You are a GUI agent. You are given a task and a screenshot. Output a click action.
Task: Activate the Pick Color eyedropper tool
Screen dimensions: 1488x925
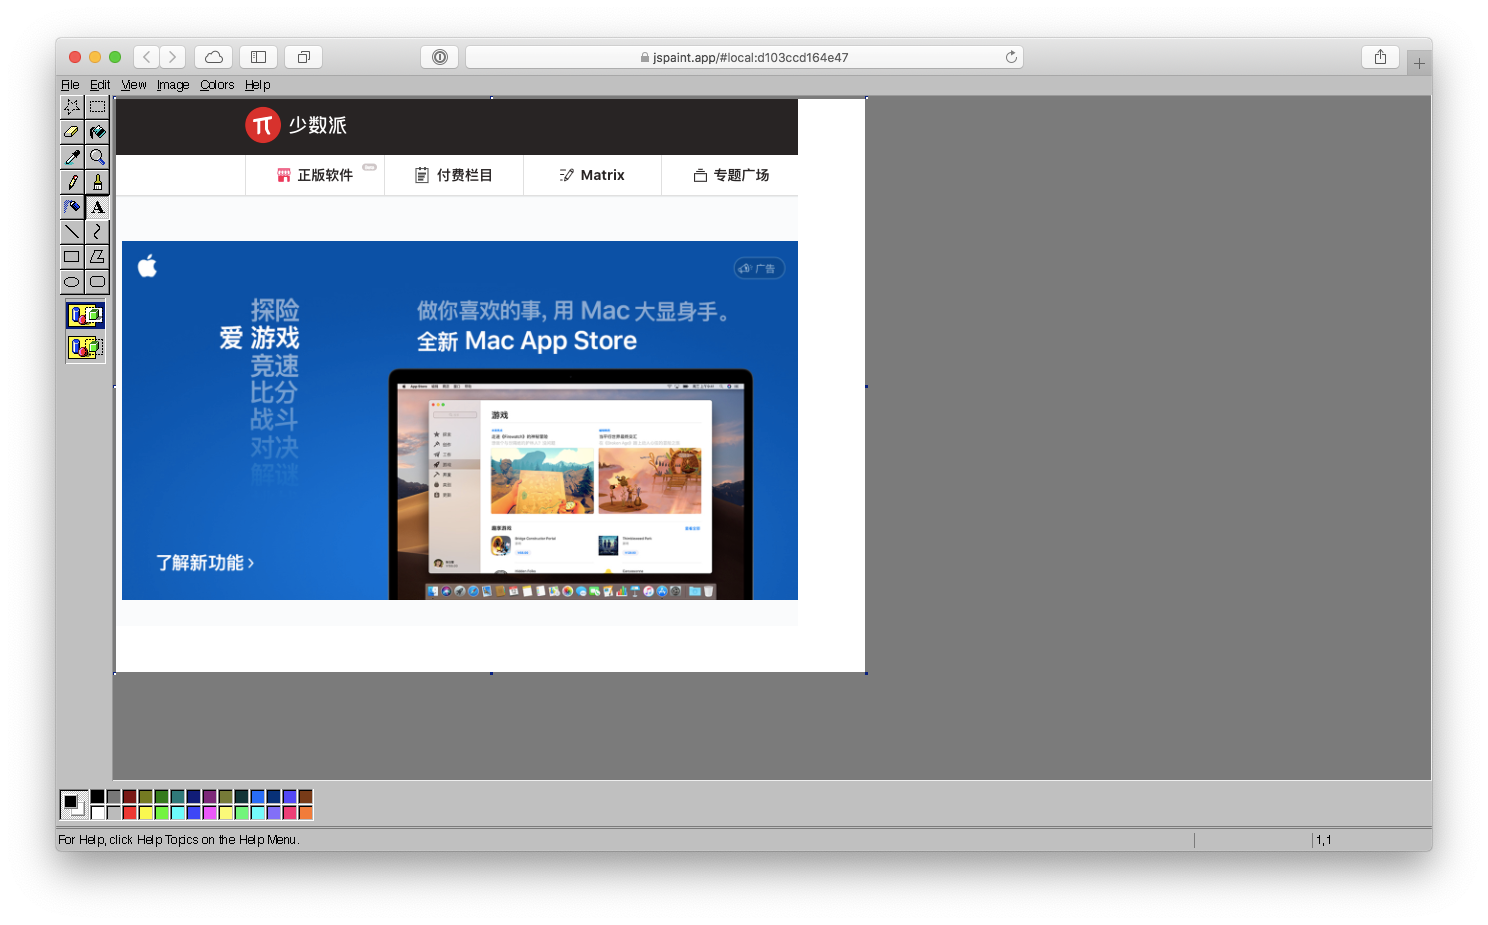click(x=72, y=156)
